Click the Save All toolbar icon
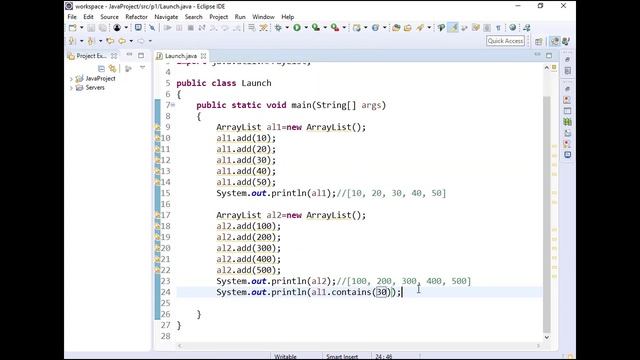This screenshot has width=640, height=360. [102, 28]
